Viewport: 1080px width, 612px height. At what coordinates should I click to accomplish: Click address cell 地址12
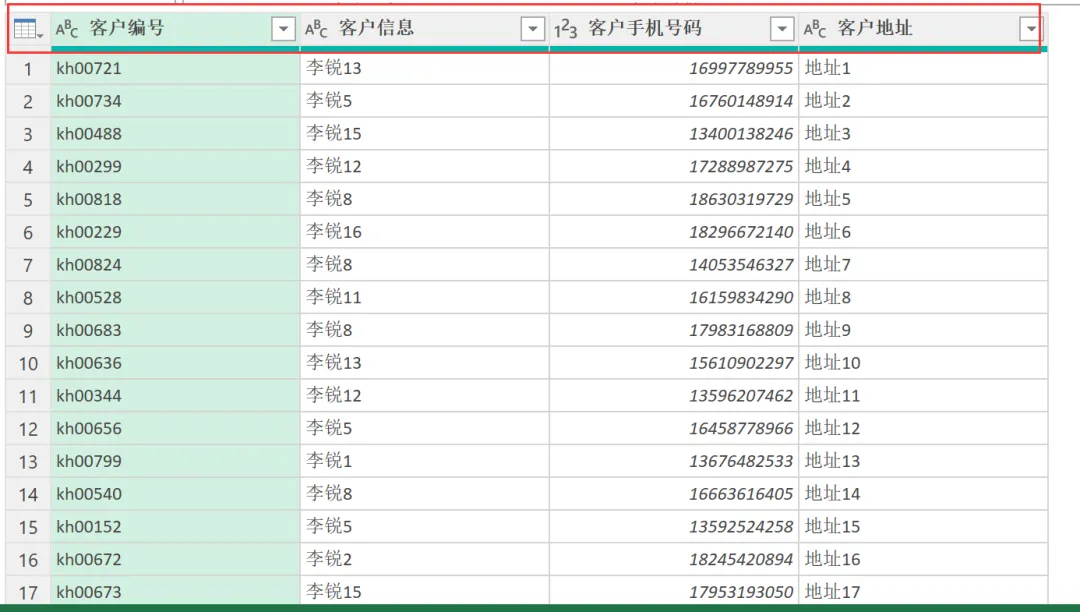tap(924, 428)
